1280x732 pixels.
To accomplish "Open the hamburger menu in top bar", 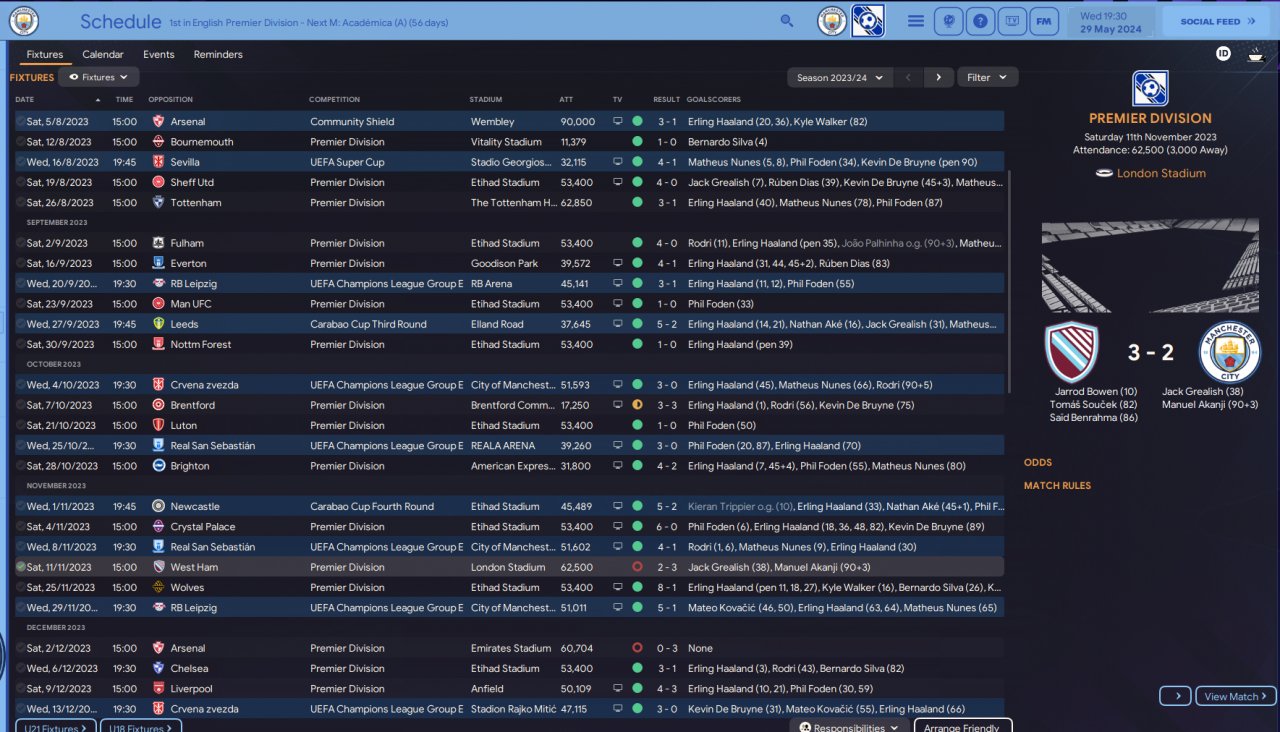I will pyautogui.click(x=916, y=21).
